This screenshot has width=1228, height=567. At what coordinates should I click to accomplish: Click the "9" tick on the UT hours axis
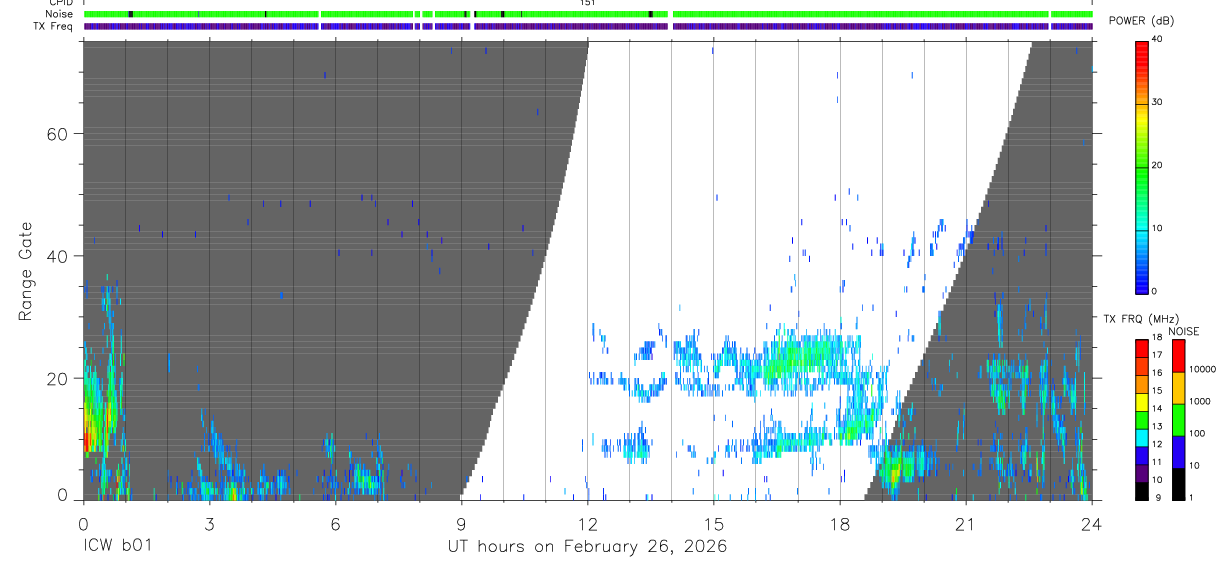point(461,523)
